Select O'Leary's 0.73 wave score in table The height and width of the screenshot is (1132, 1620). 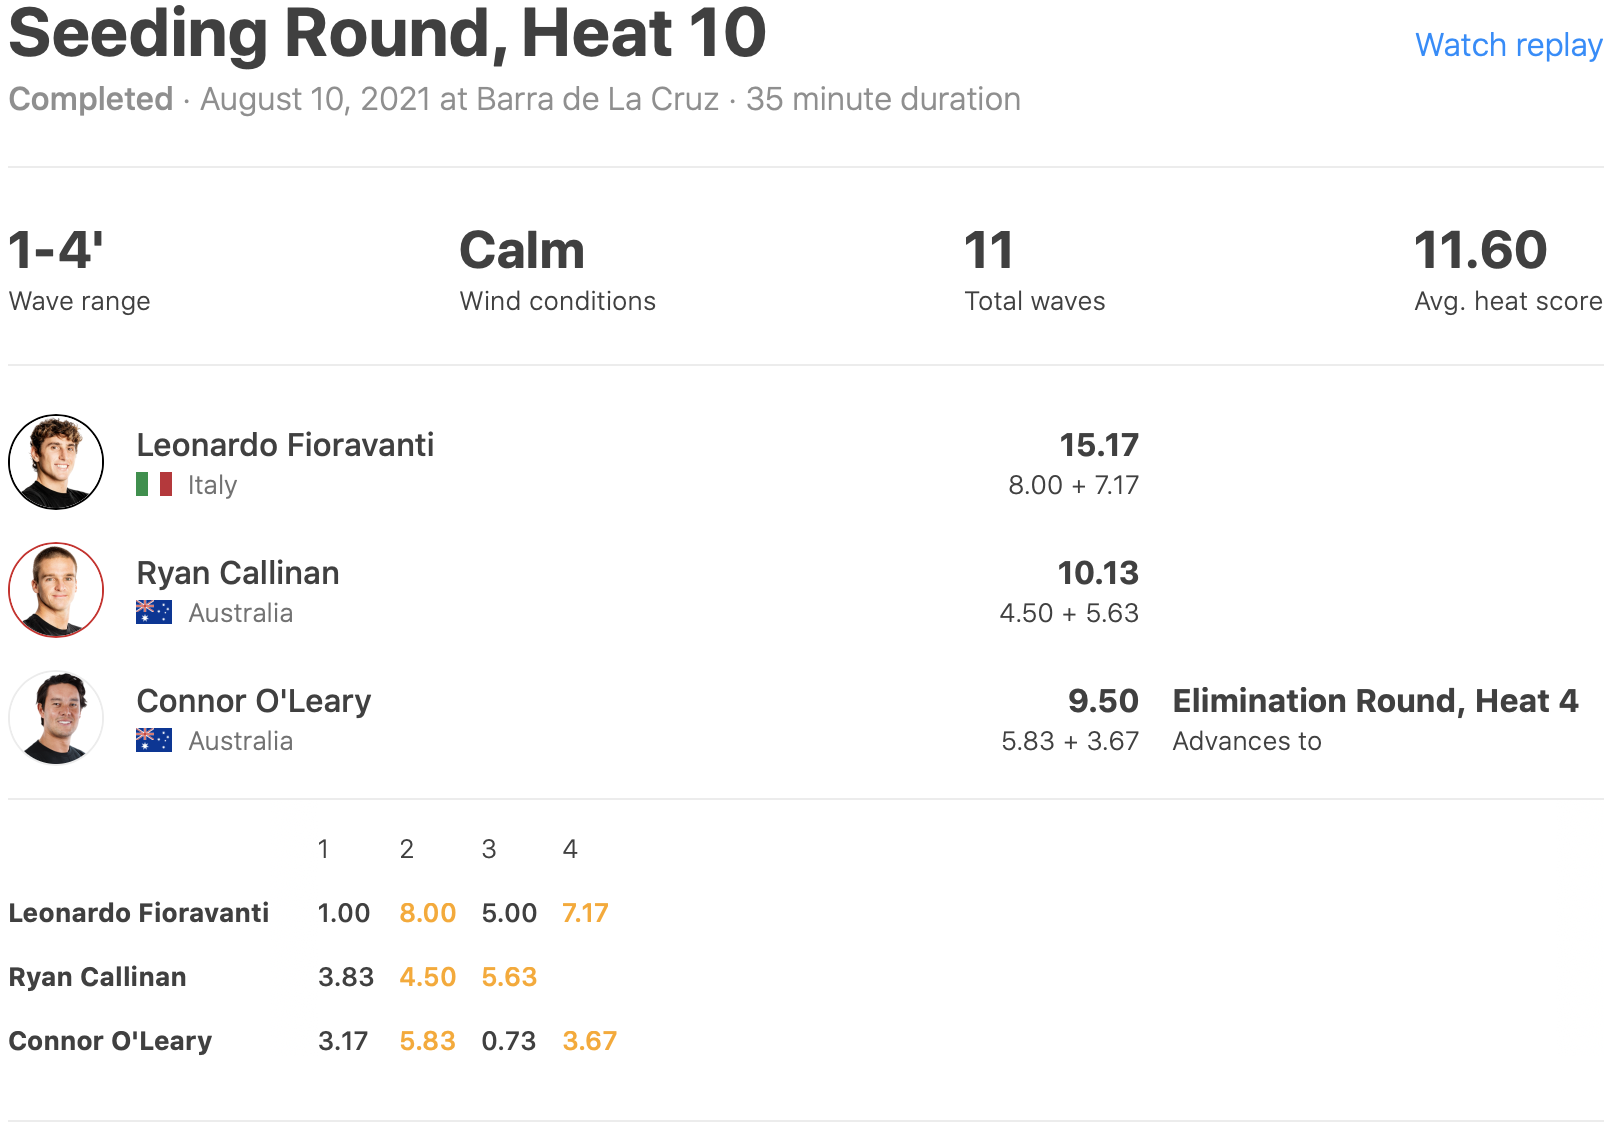(508, 1041)
